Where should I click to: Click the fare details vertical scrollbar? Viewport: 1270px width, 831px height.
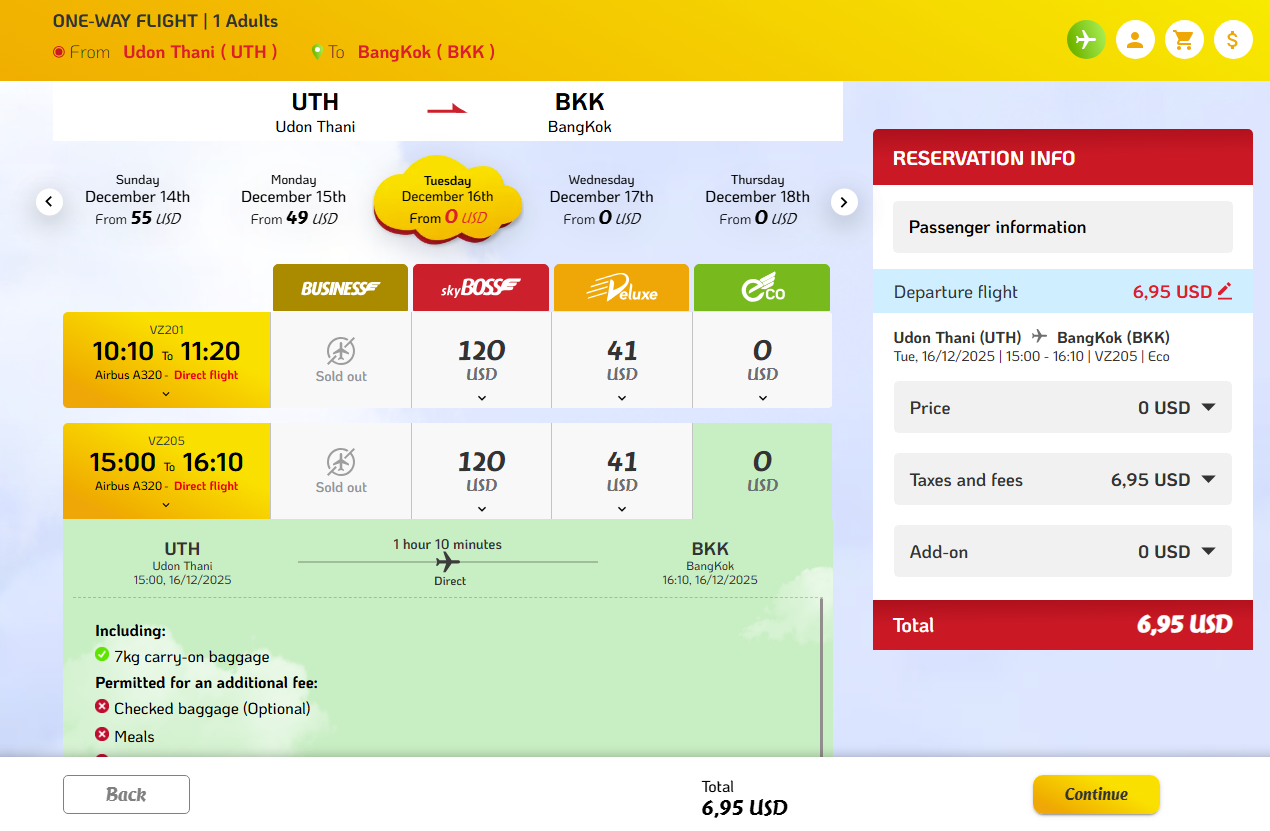click(x=821, y=677)
